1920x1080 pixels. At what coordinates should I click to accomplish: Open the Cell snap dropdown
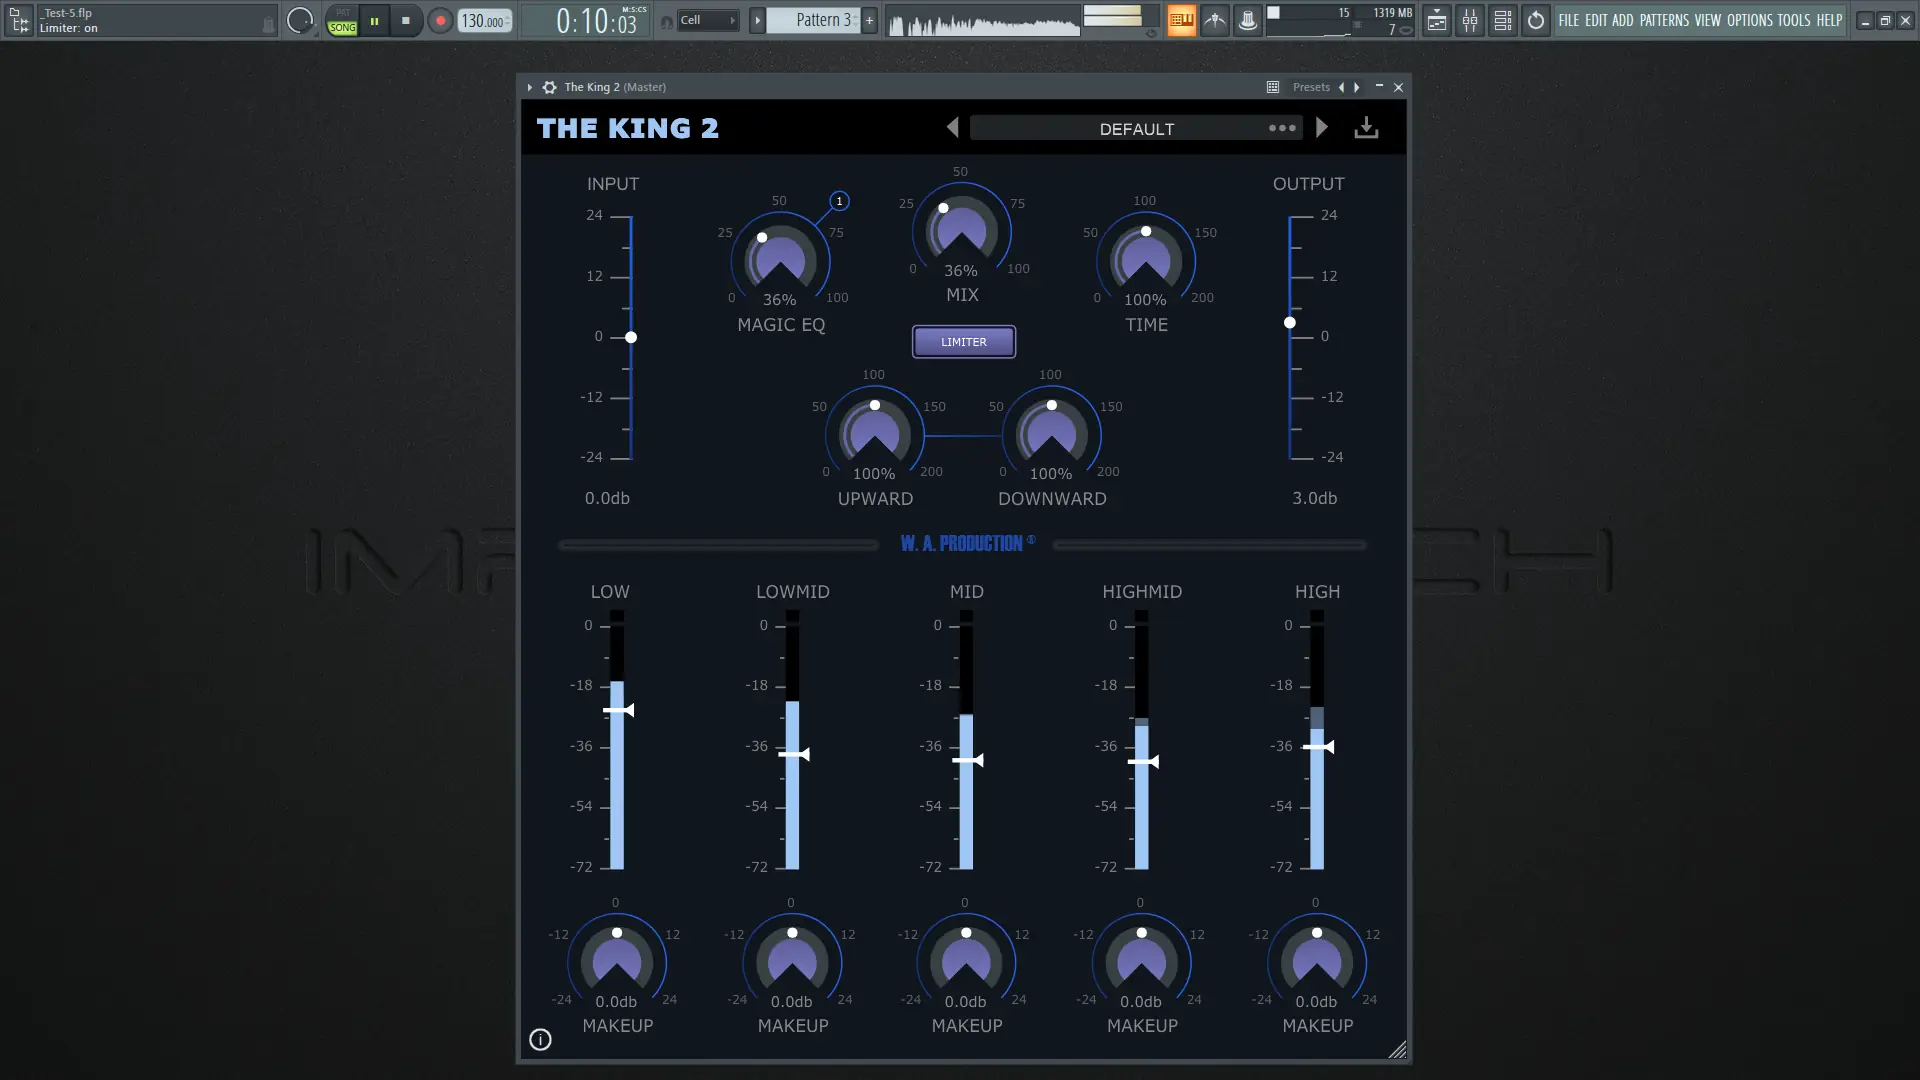(x=708, y=20)
